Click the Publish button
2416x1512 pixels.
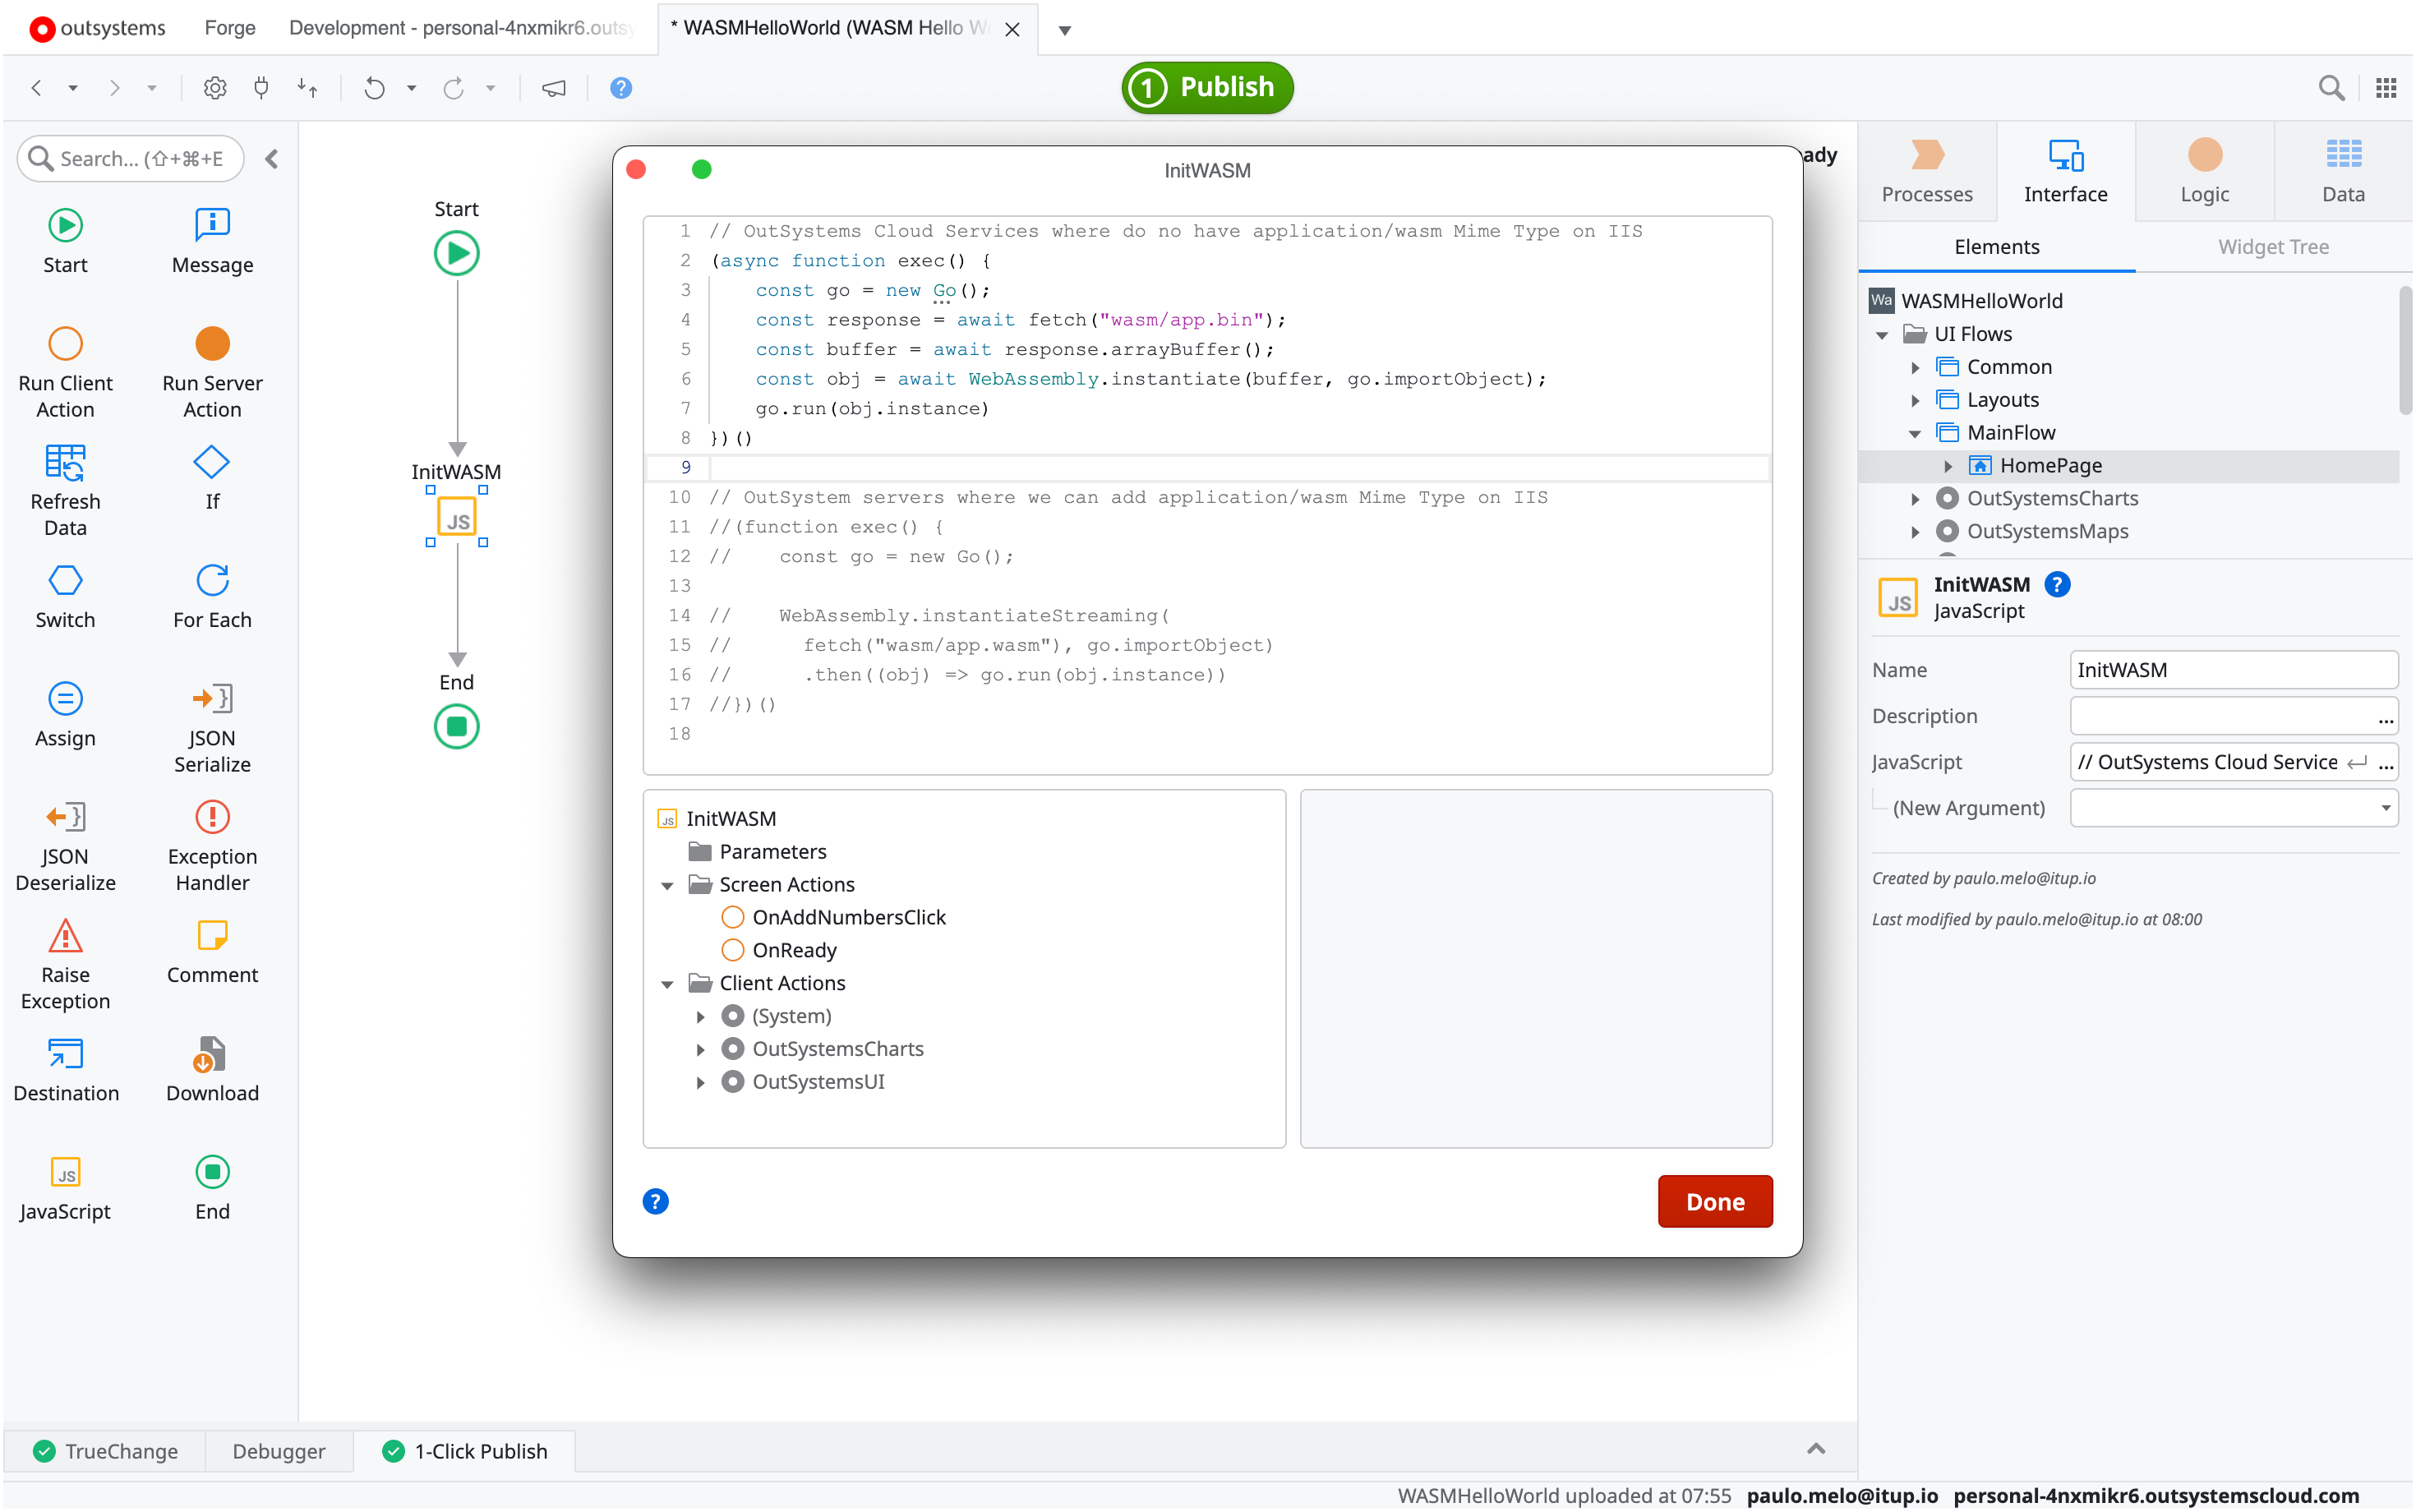coord(1207,87)
